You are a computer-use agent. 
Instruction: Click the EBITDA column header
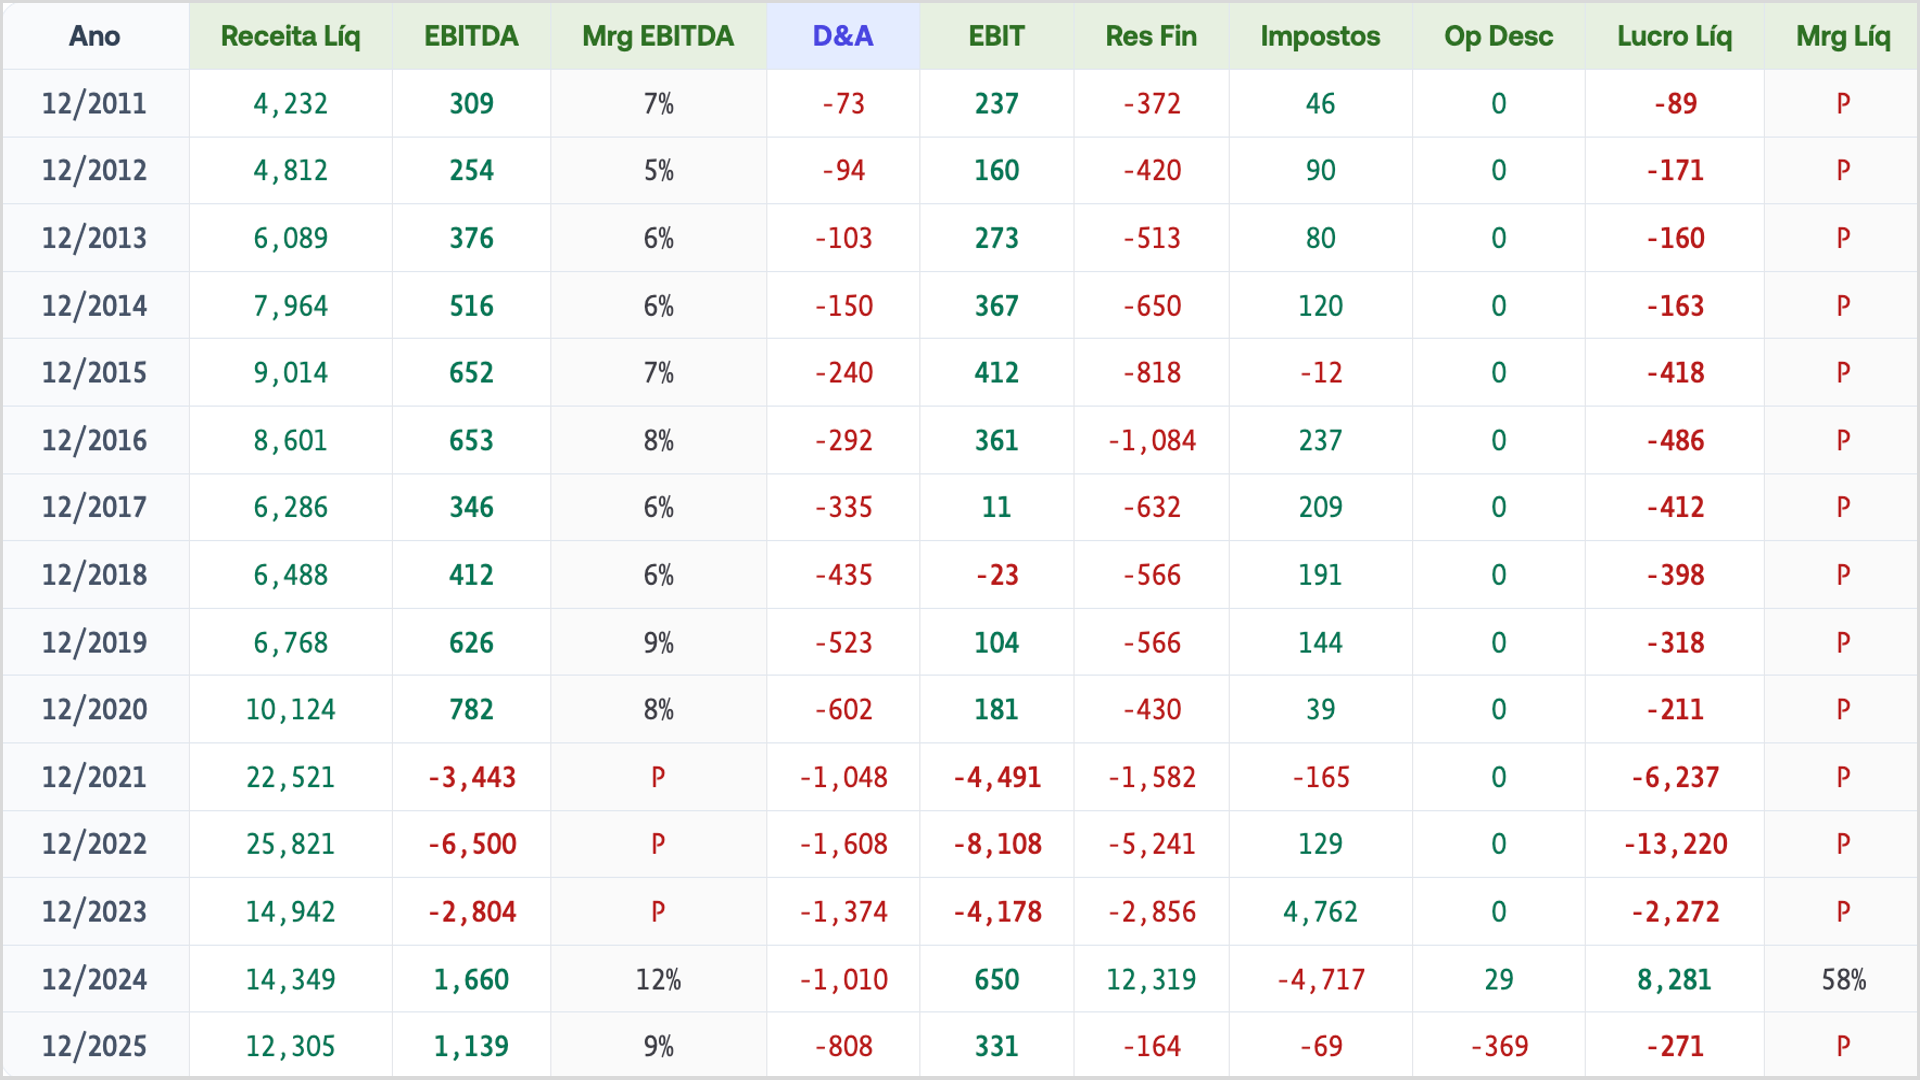(x=471, y=36)
